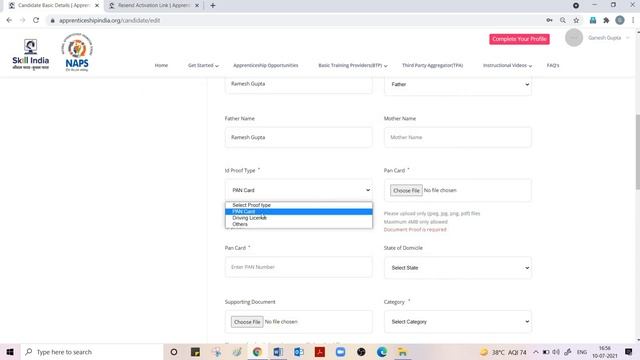
Task: Click the zoom magnifier icon in address bar
Action: pyautogui.click(x=563, y=20)
